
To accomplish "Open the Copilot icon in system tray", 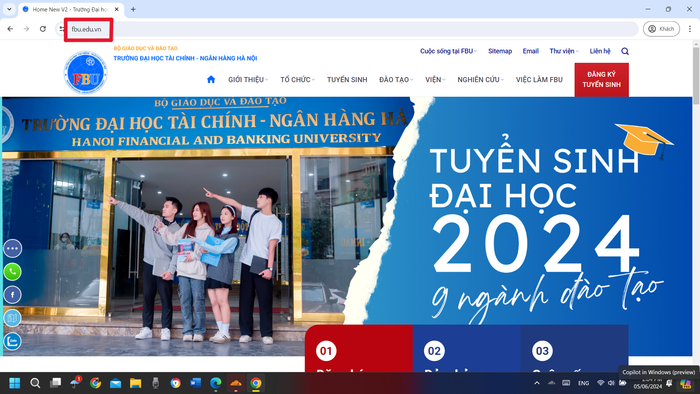I will coord(685,383).
